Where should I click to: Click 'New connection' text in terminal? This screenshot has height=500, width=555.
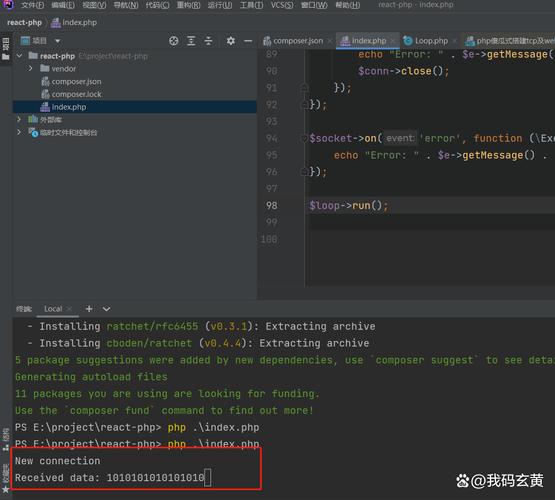point(57,461)
